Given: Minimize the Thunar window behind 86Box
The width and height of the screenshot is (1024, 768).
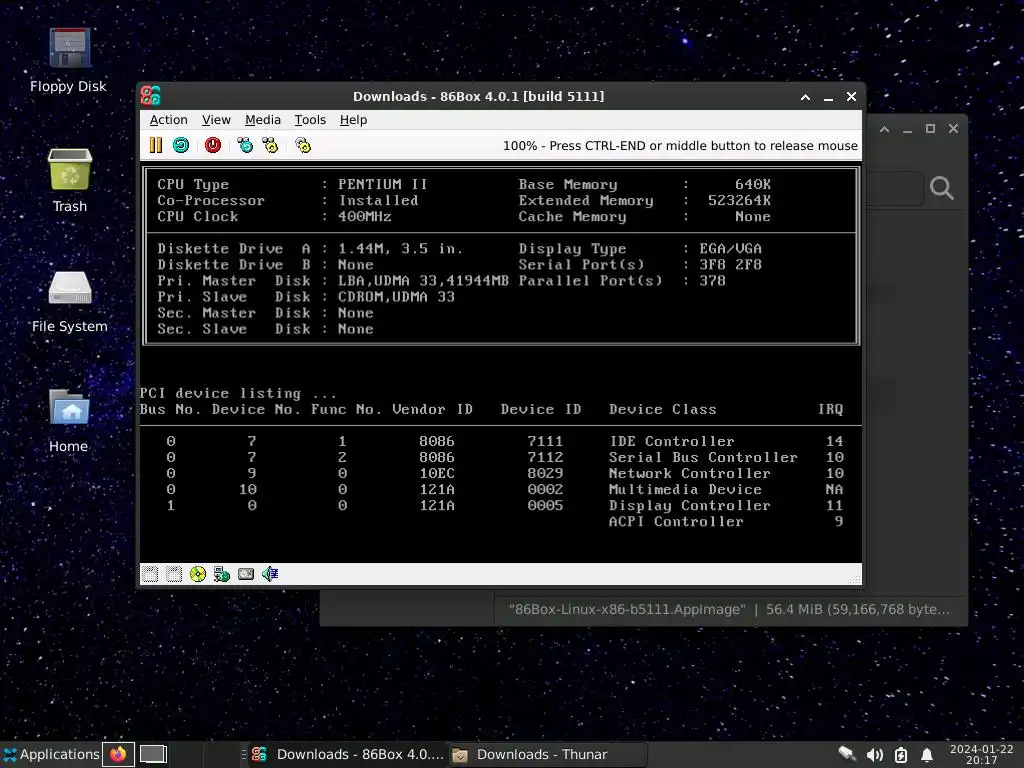Looking at the screenshot, I should [x=907, y=129].
